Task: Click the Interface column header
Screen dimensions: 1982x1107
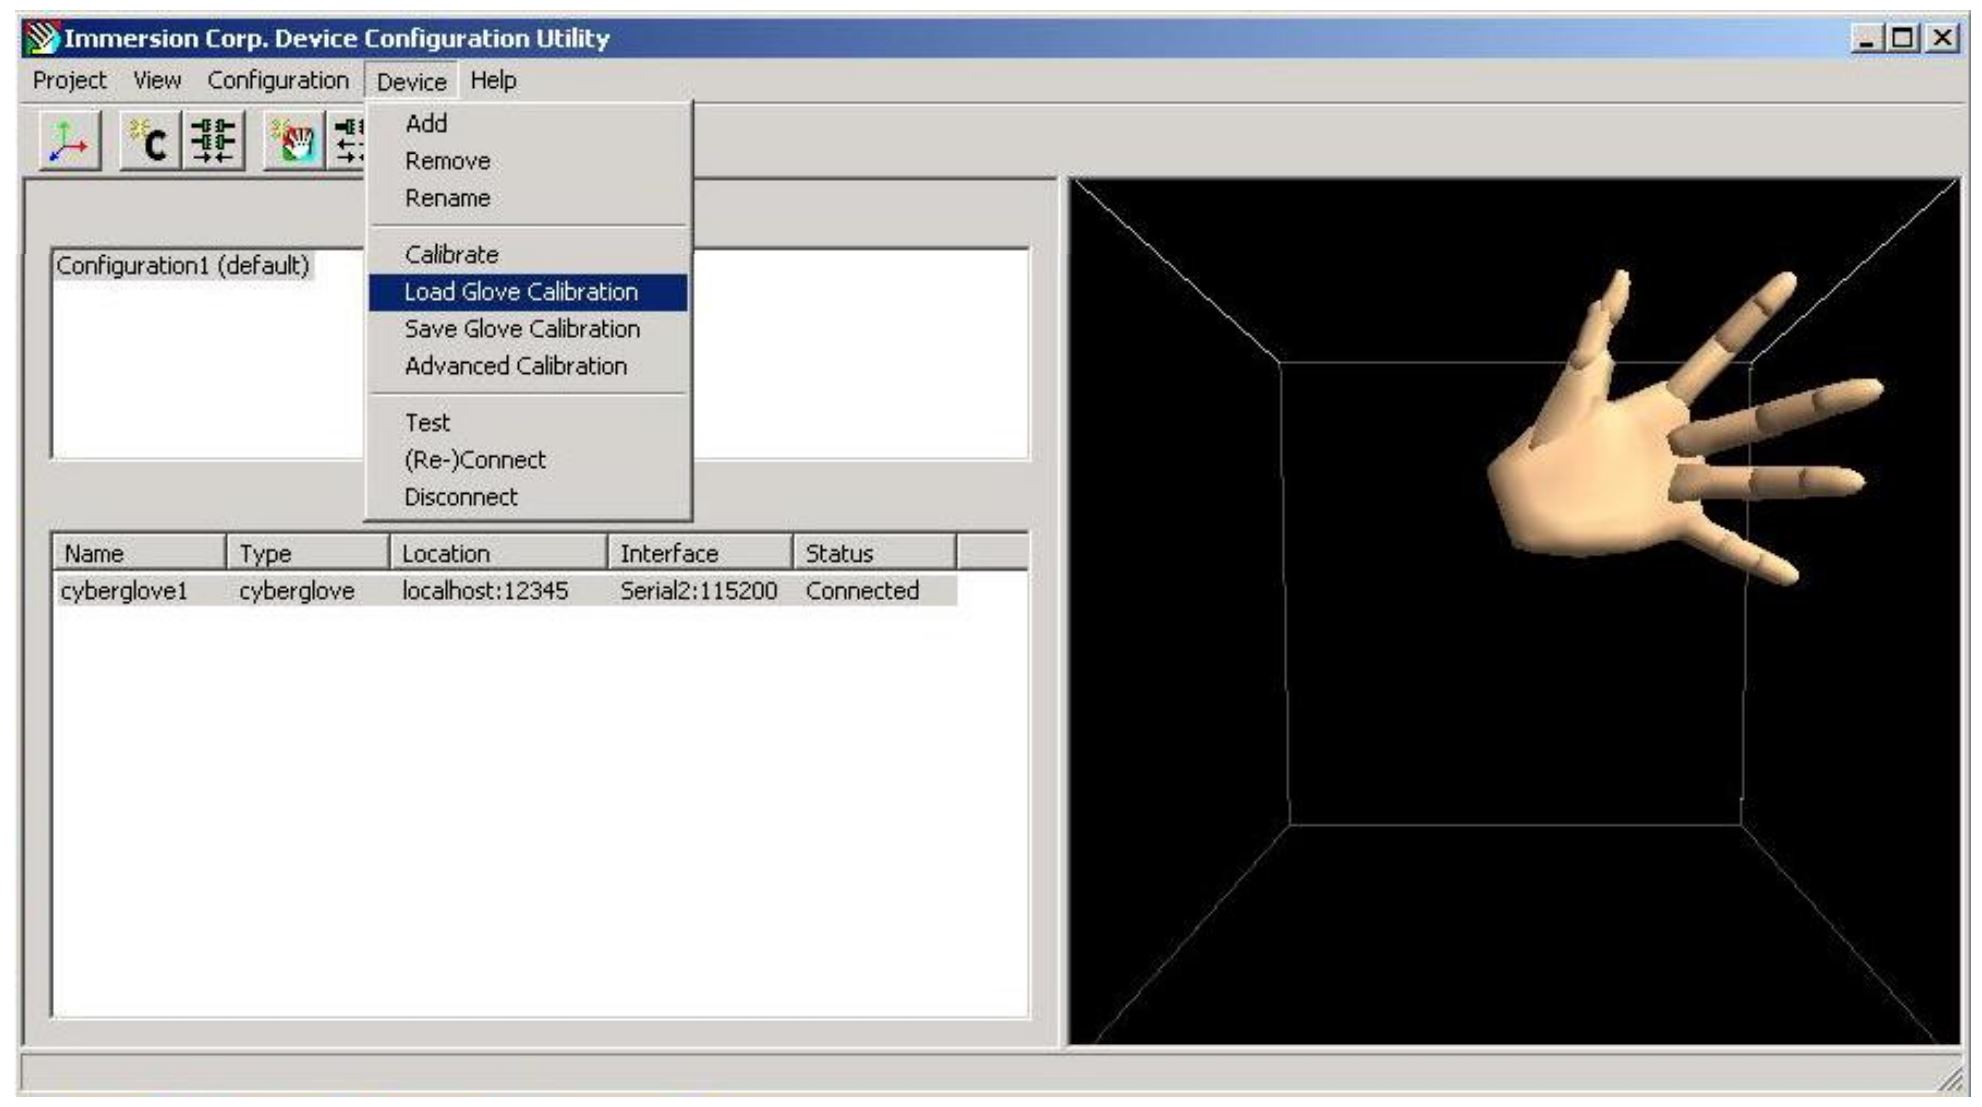Action: click(x=700, y=553)
